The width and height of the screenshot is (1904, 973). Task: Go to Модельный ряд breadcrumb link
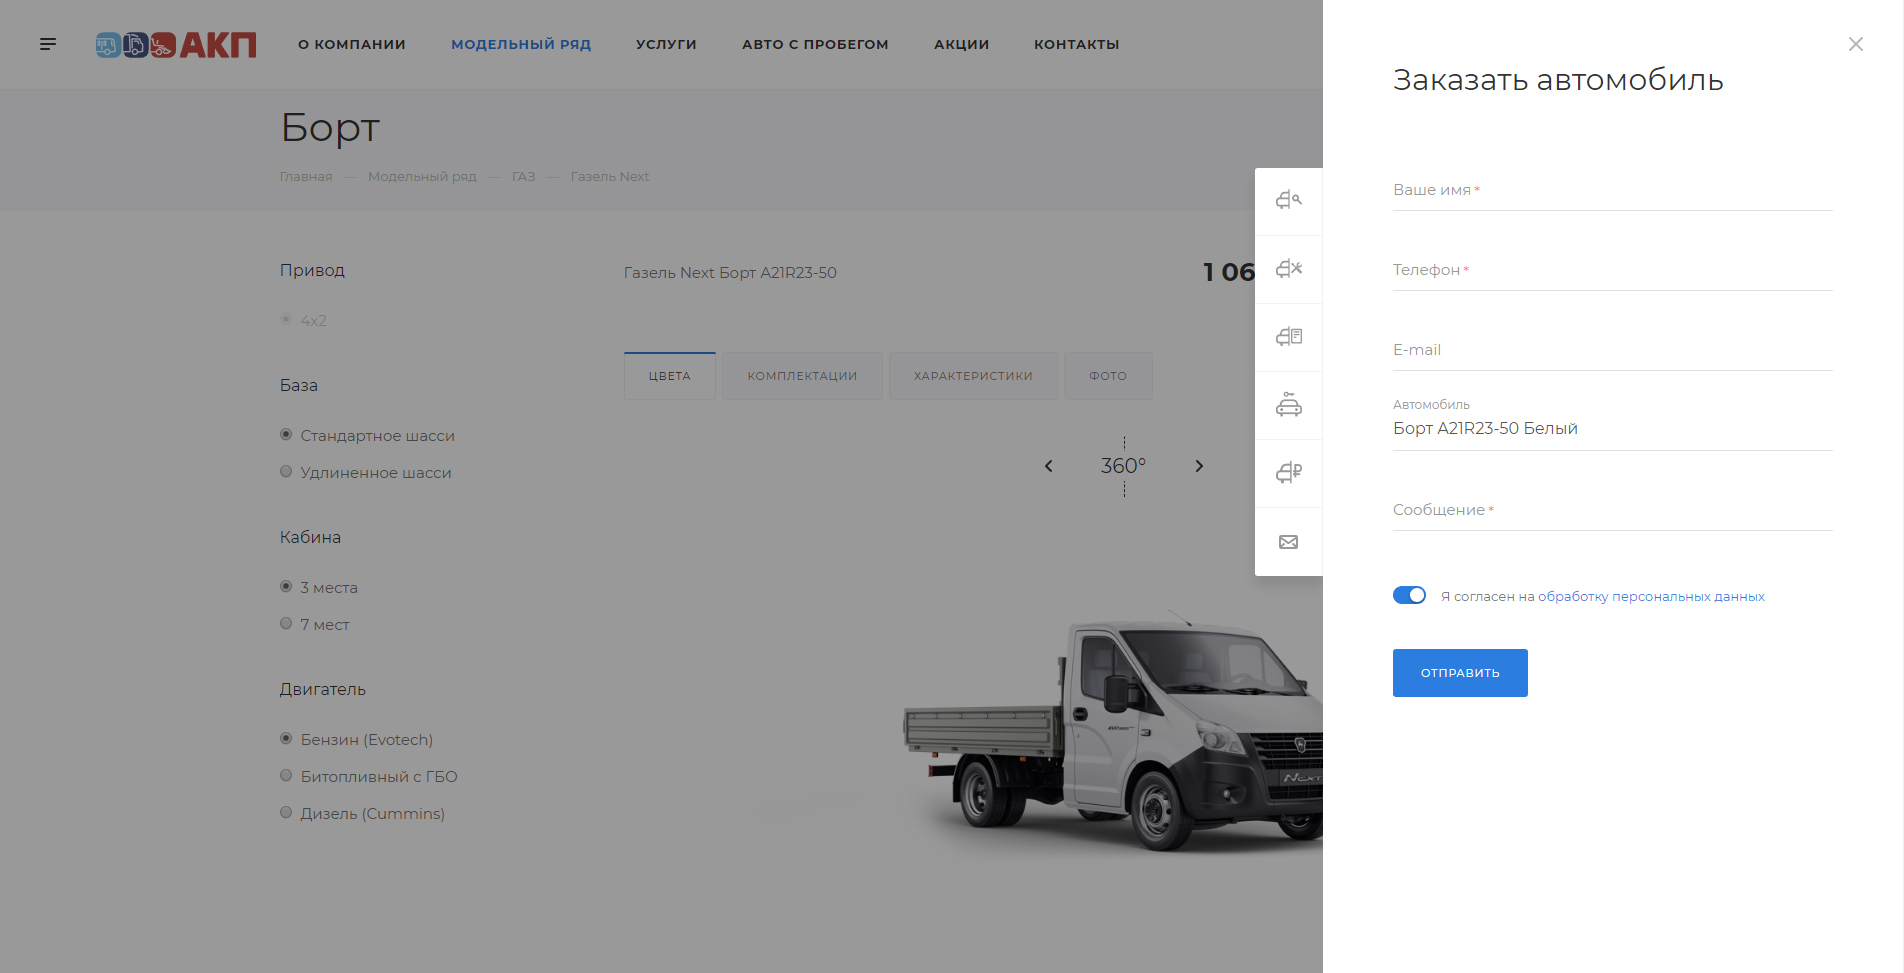tap(422, 176)
